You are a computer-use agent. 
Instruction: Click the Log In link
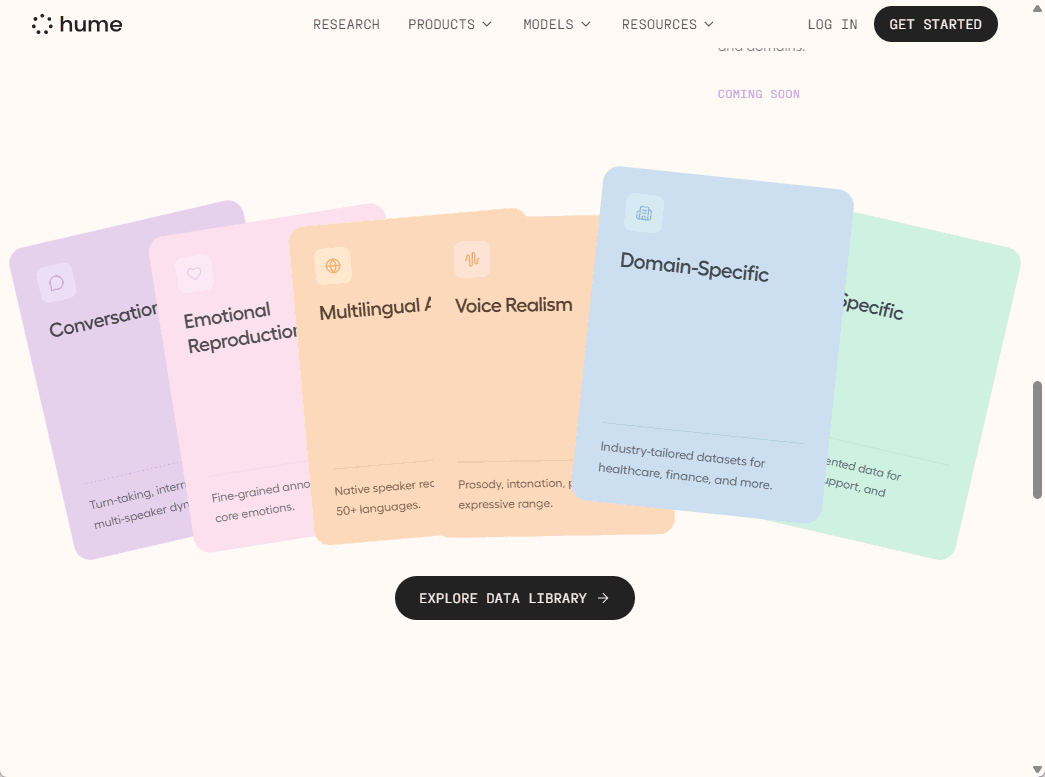coord(832,24)
